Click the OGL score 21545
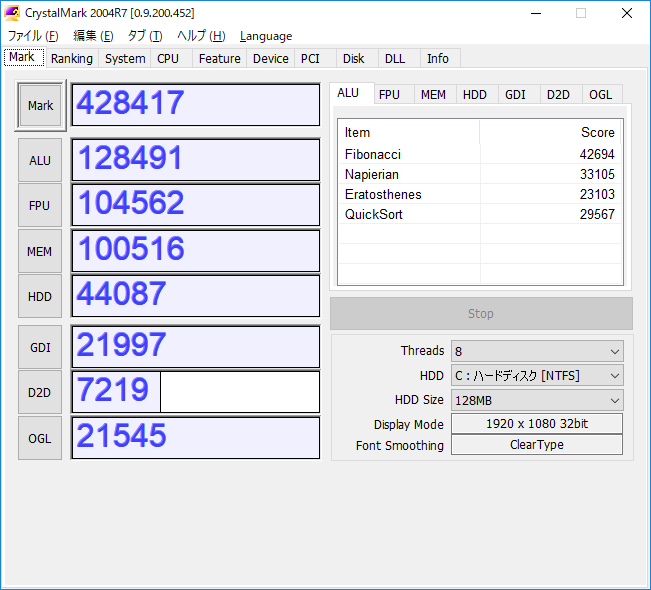651x590 pixels. click(196, 438)
